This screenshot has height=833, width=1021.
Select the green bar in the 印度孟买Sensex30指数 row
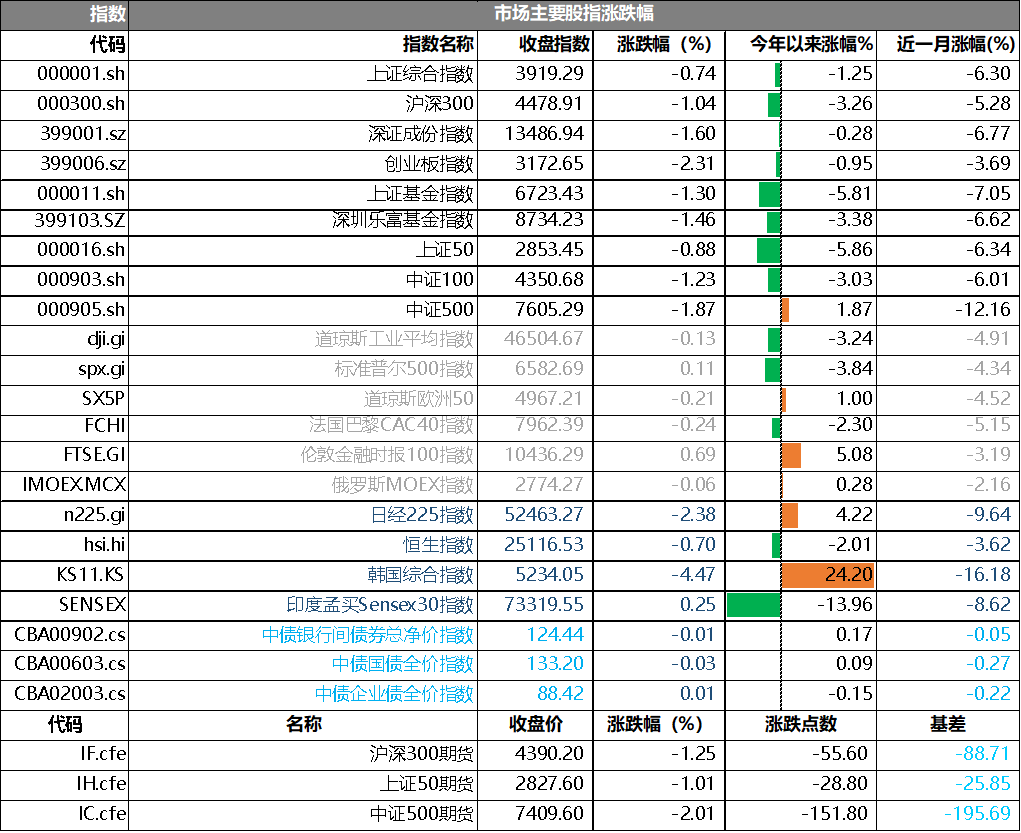pos(753,605)
